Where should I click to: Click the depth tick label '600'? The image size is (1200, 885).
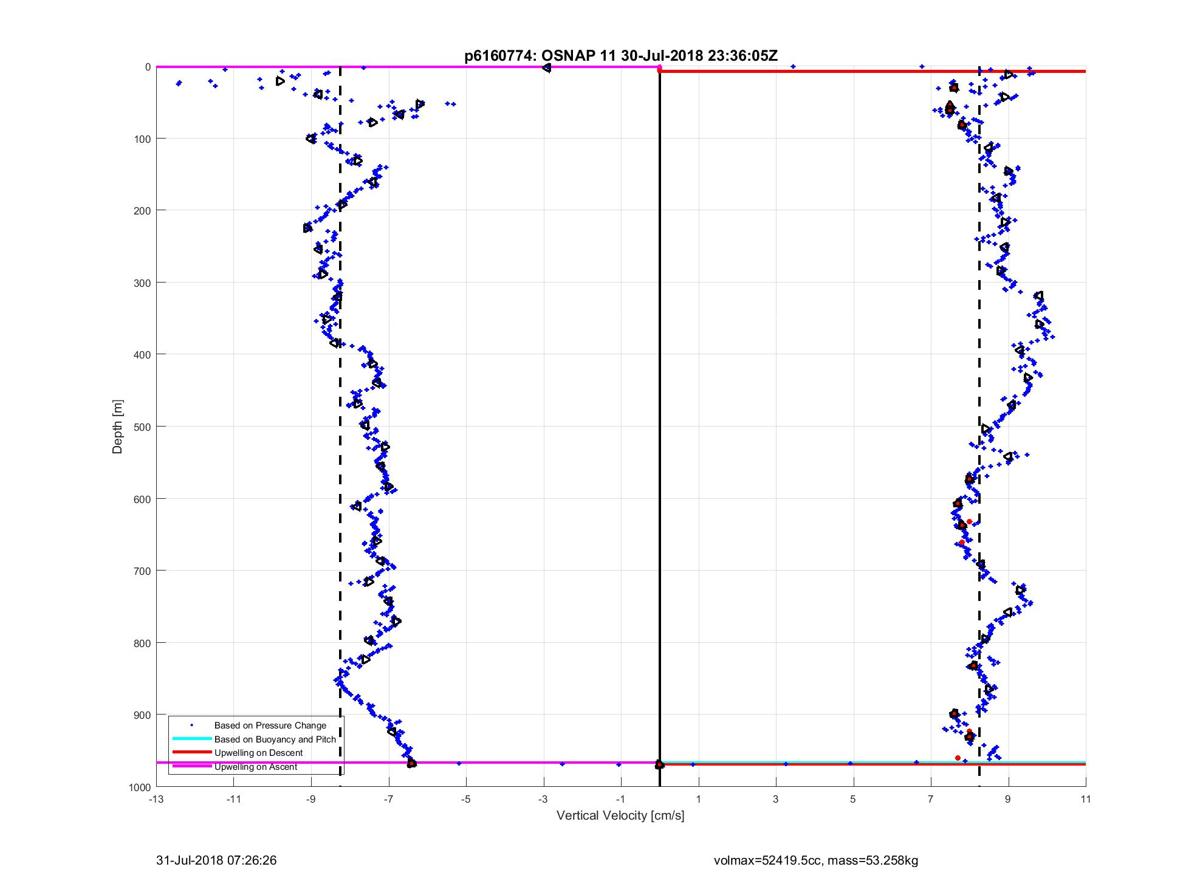(x=142, y=499)
